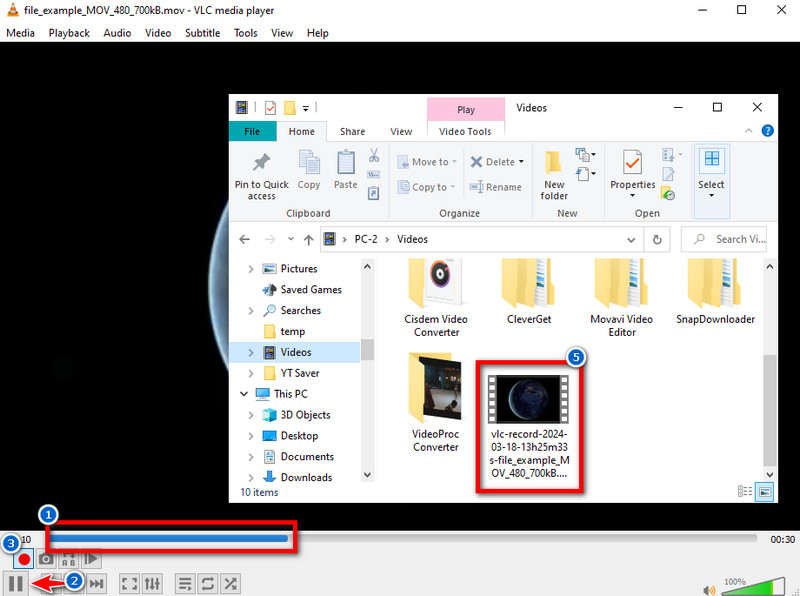Click the Copy icon in Clipboard group
The height and width of the screenshot is (596, 800).
(x=309, y=170)
